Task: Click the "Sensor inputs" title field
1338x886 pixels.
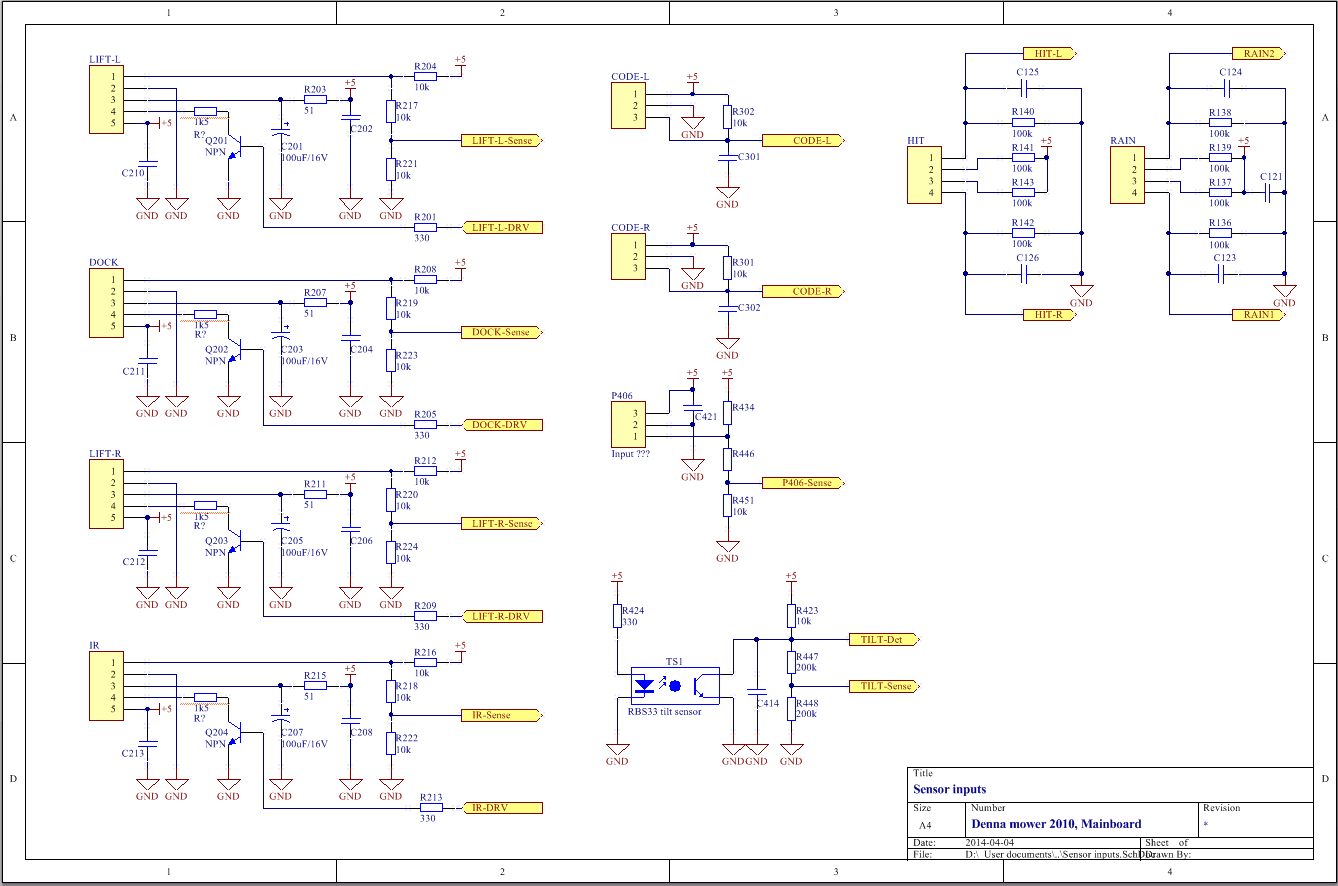Action: pyautogui.click(x=950, y=789)
